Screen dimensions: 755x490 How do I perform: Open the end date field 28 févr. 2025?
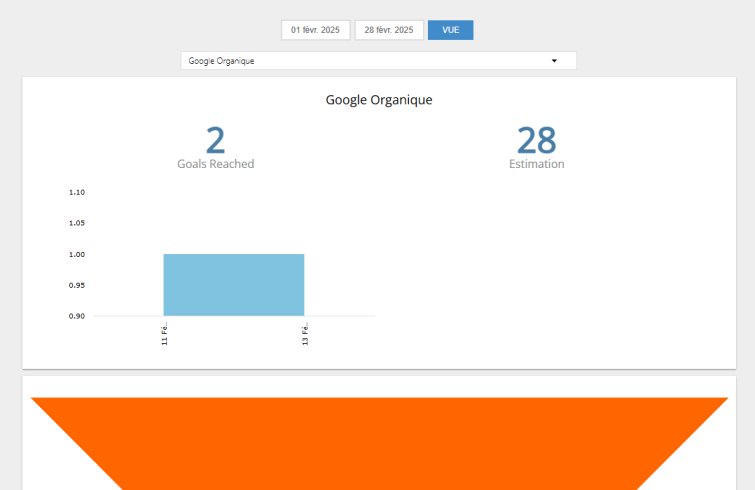click(389, 30)
